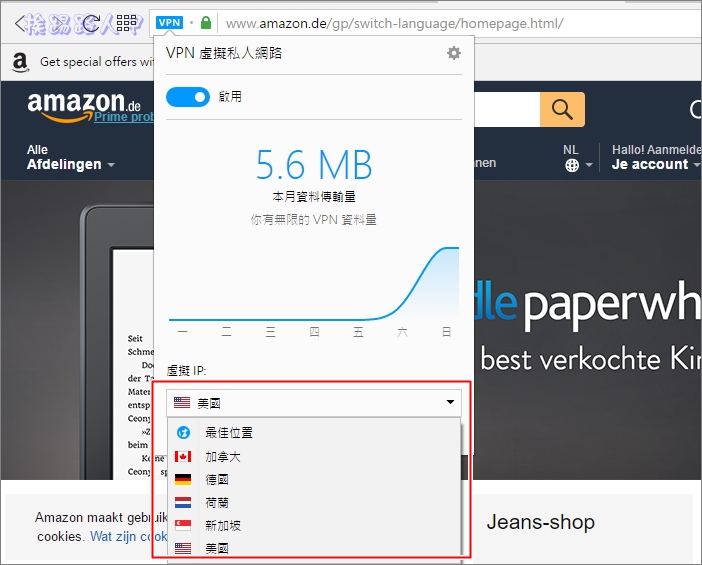Select 德國 Germany location
Viewport: 702px width, 565px height.
(313, 479)
